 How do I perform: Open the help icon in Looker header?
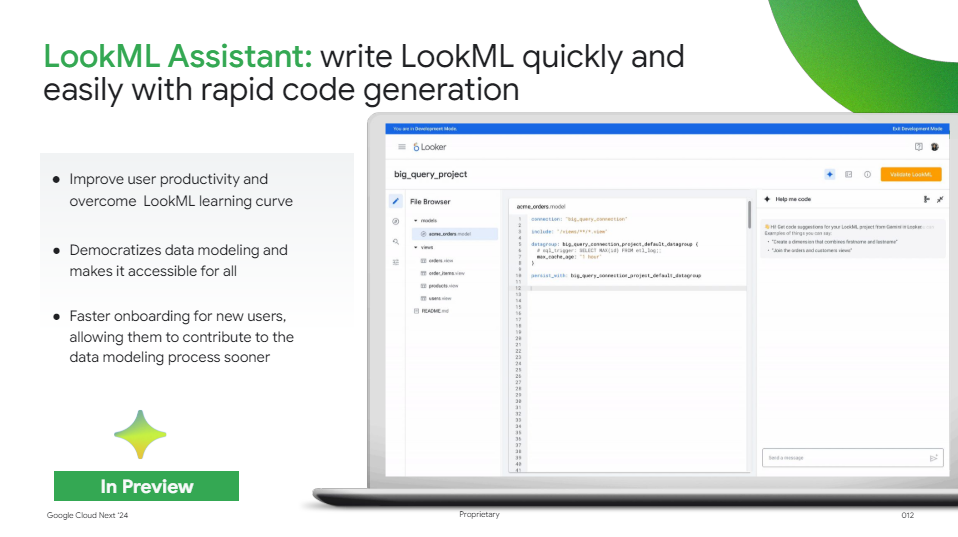[918, 147]
